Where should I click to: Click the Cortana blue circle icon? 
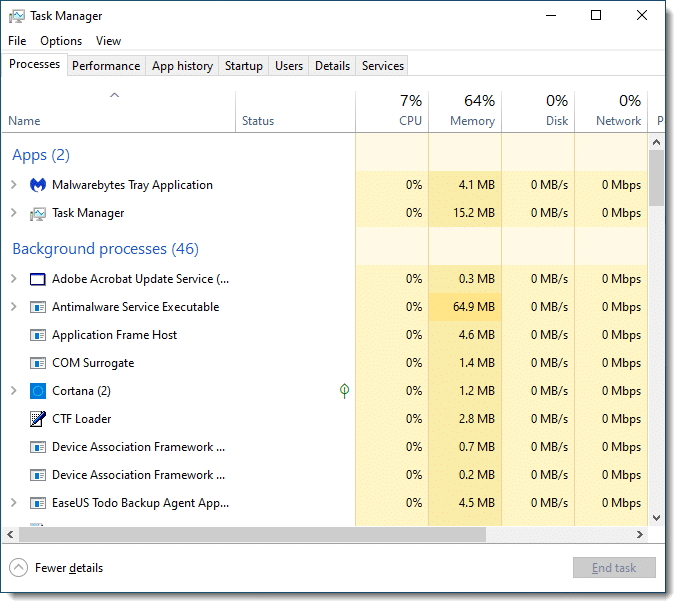pyautogui.click(x=38, y=393)
